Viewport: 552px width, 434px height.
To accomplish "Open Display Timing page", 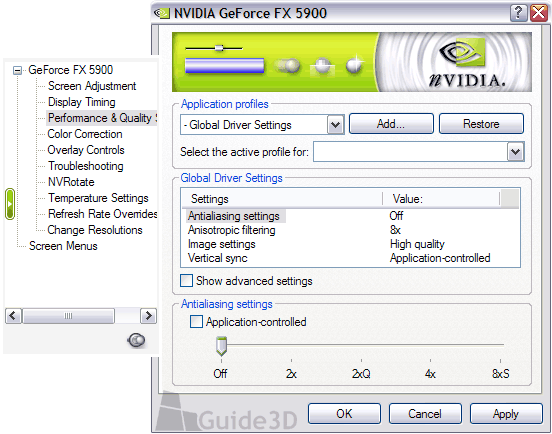I will [82, 102].
